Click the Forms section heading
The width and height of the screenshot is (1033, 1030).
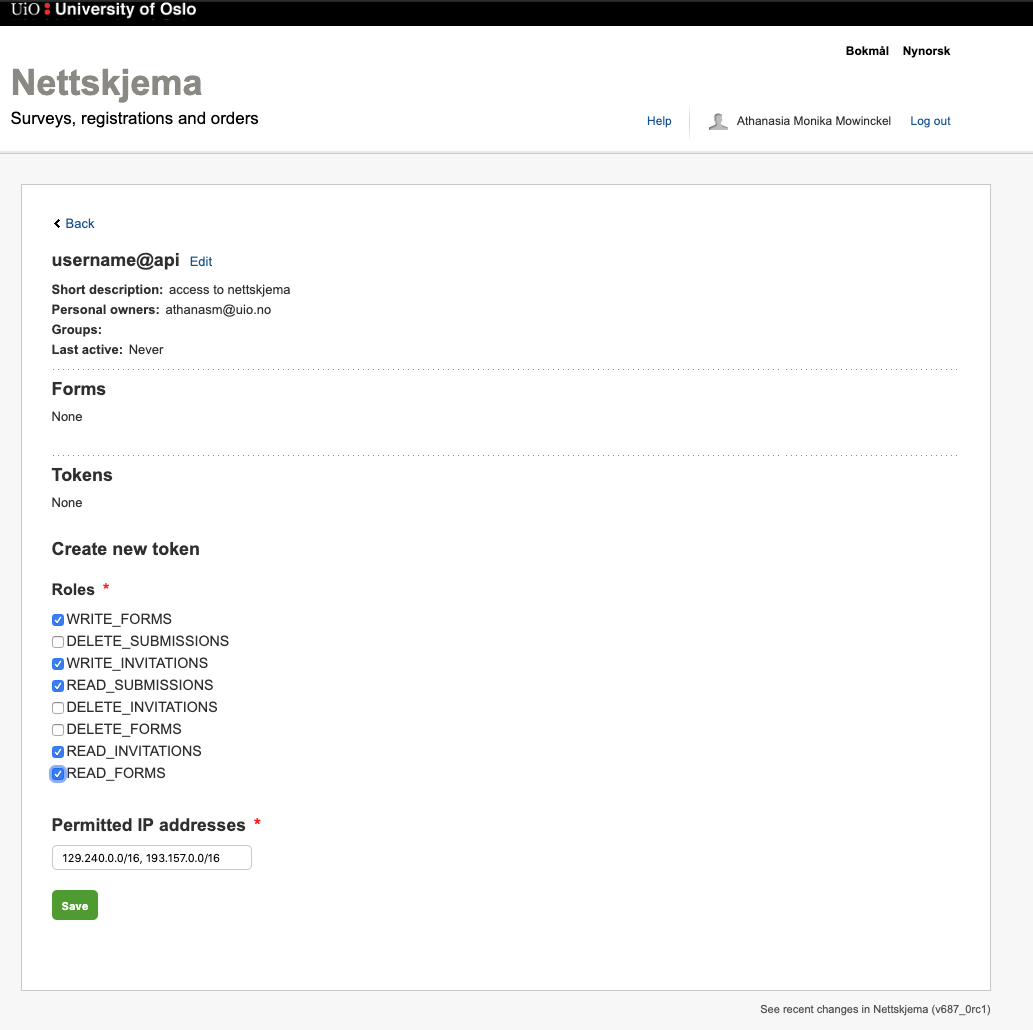78,389
